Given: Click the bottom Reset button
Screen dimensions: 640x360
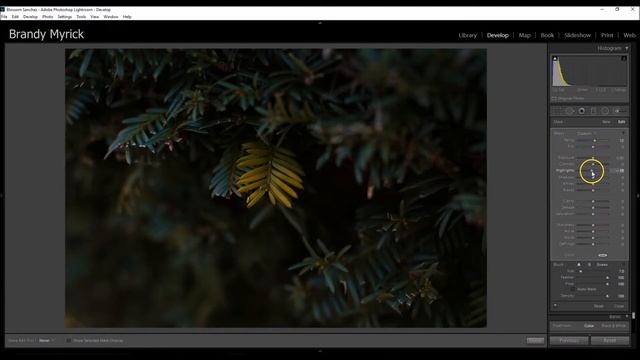Looking at the screenshot, I should pyautogui.click(x=610, y=340).
